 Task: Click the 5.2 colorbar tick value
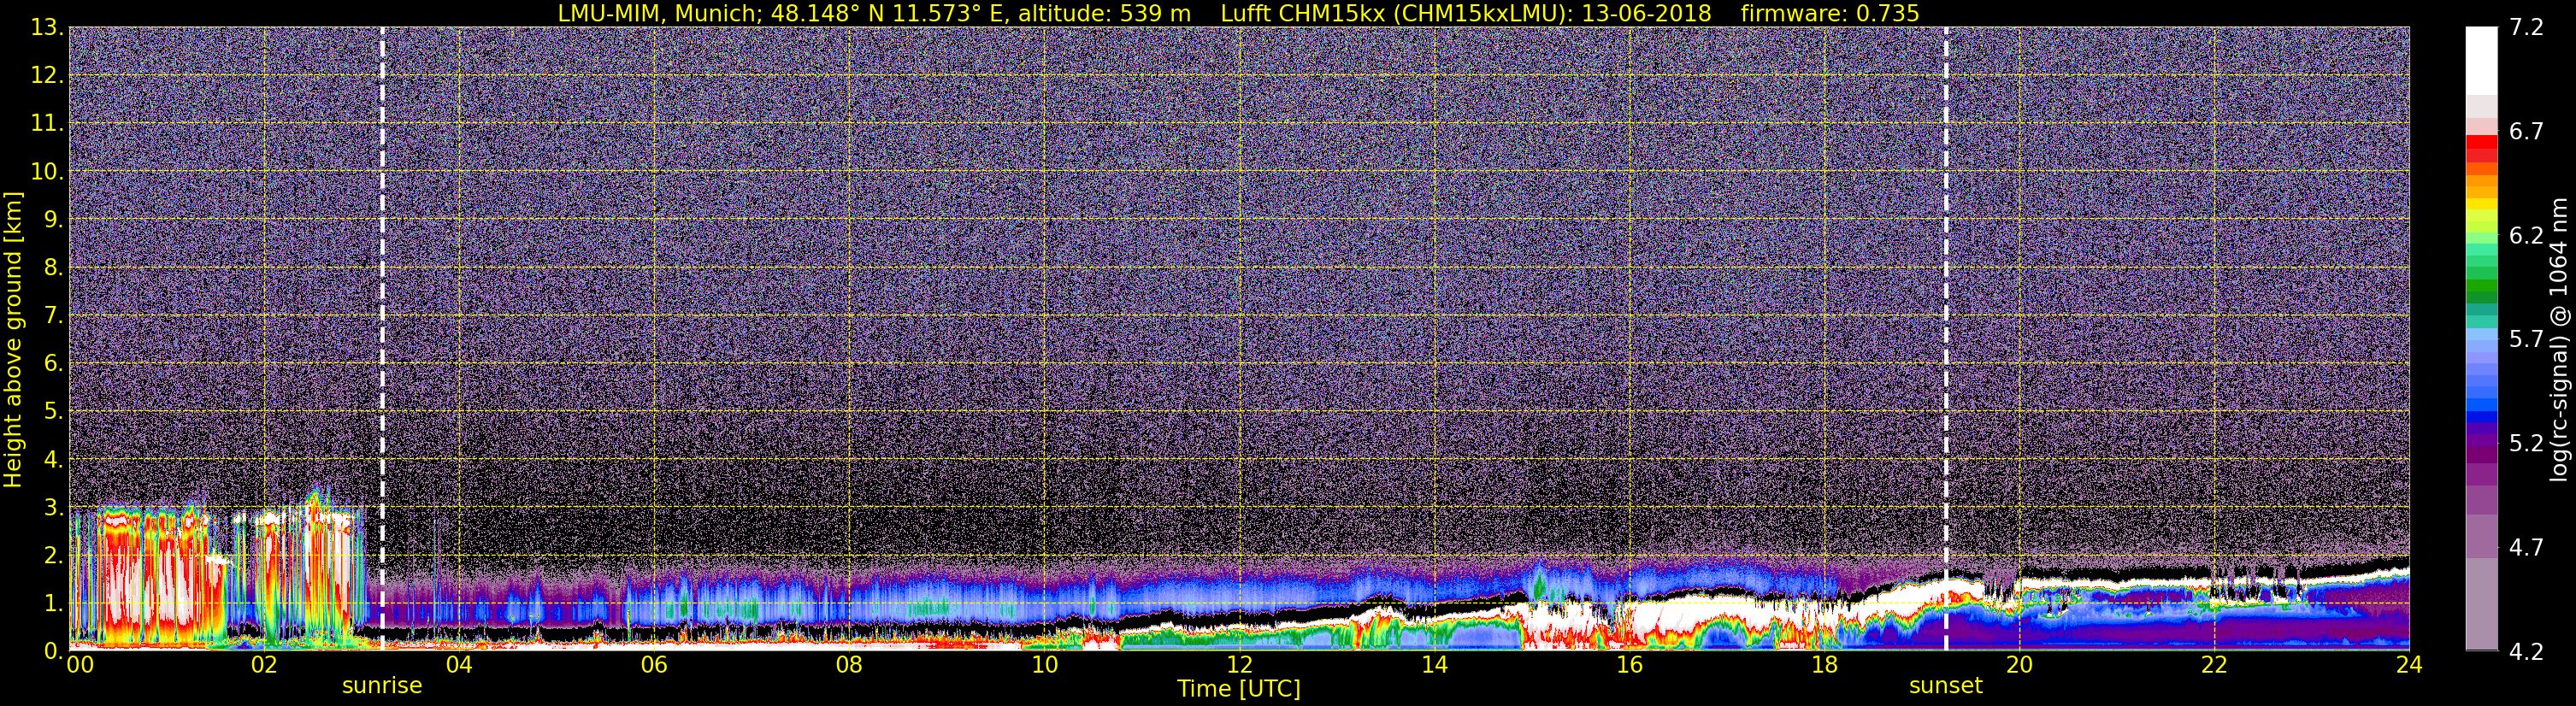click(x=2526, y=444)
